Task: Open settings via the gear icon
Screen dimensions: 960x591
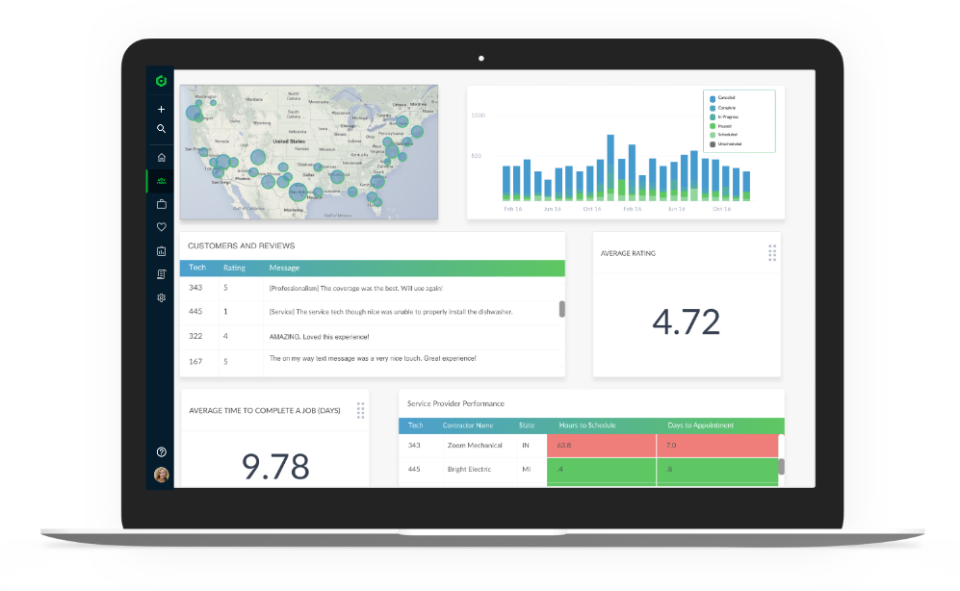Action: tap(161, 296)
